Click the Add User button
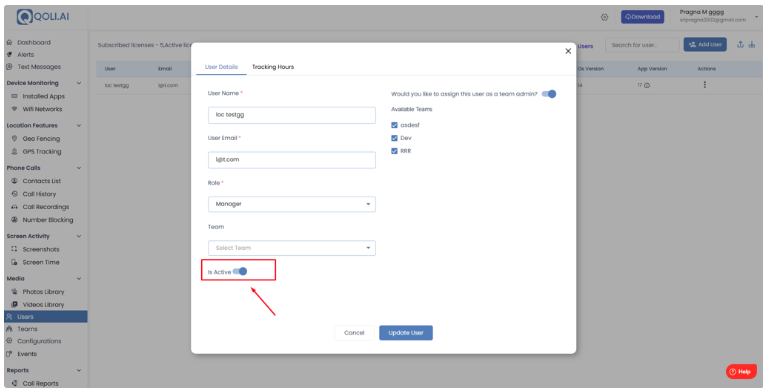This screenshot has width=763, height=388. (705, 44)
